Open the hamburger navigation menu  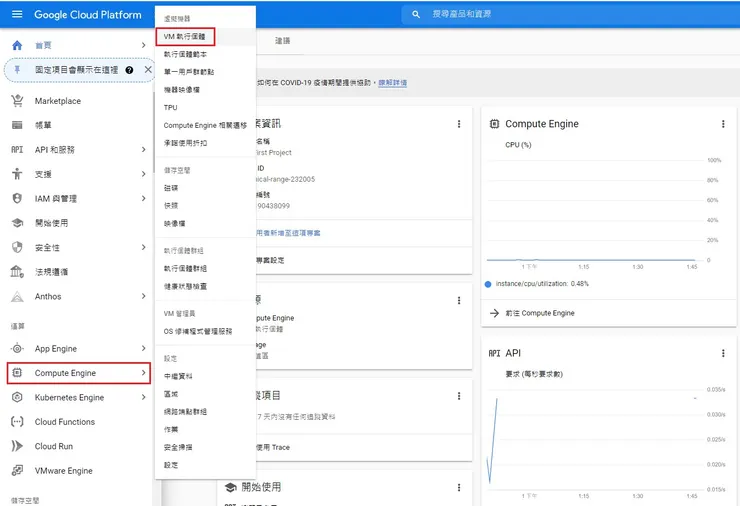(x=17, y=14)
